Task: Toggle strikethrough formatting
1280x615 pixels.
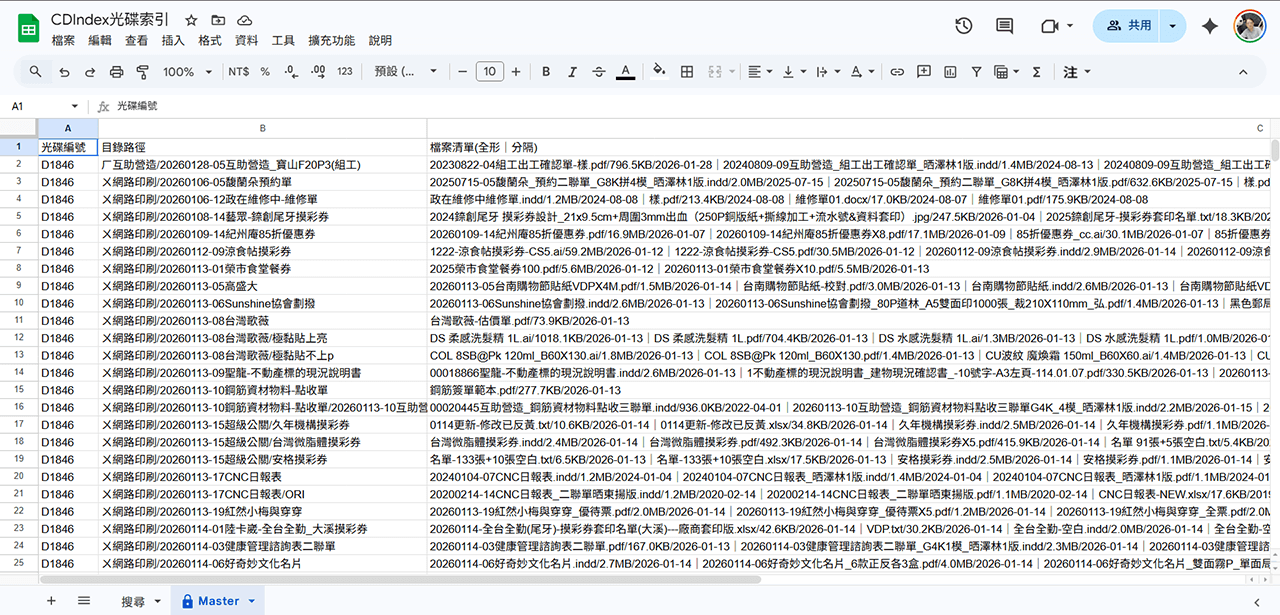Action: coord(599,72)
